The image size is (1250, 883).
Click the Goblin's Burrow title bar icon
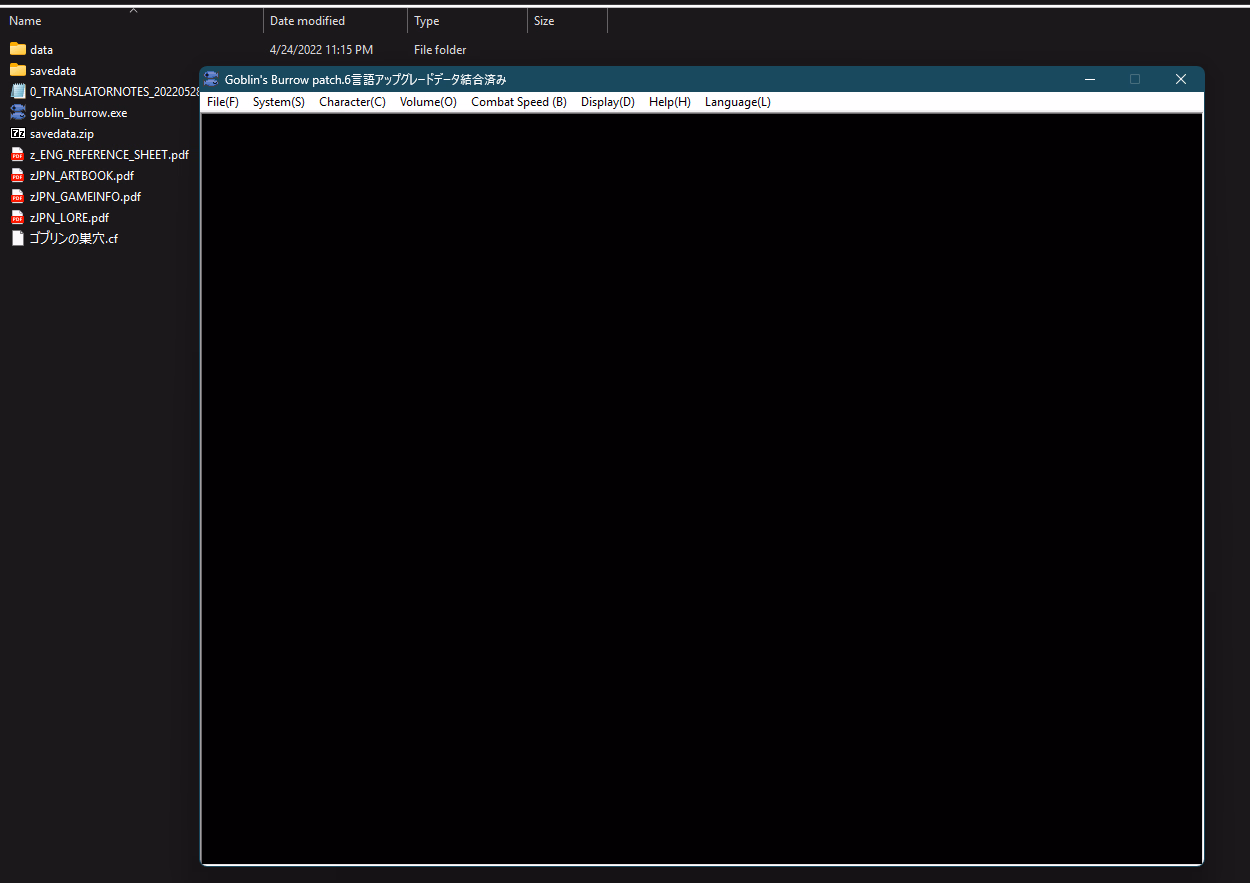tap(211, 80)
